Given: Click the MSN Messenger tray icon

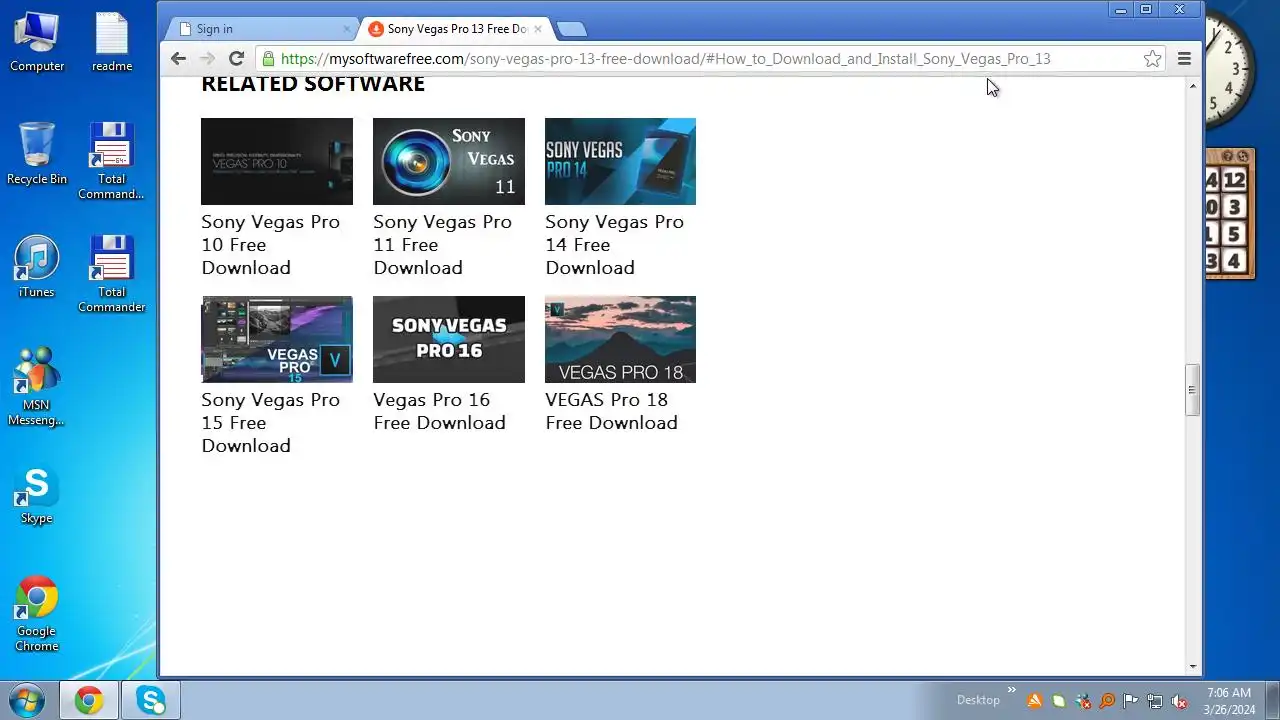Looking at the screenshot, I should pyautogui.click(x=1083, y=701).
